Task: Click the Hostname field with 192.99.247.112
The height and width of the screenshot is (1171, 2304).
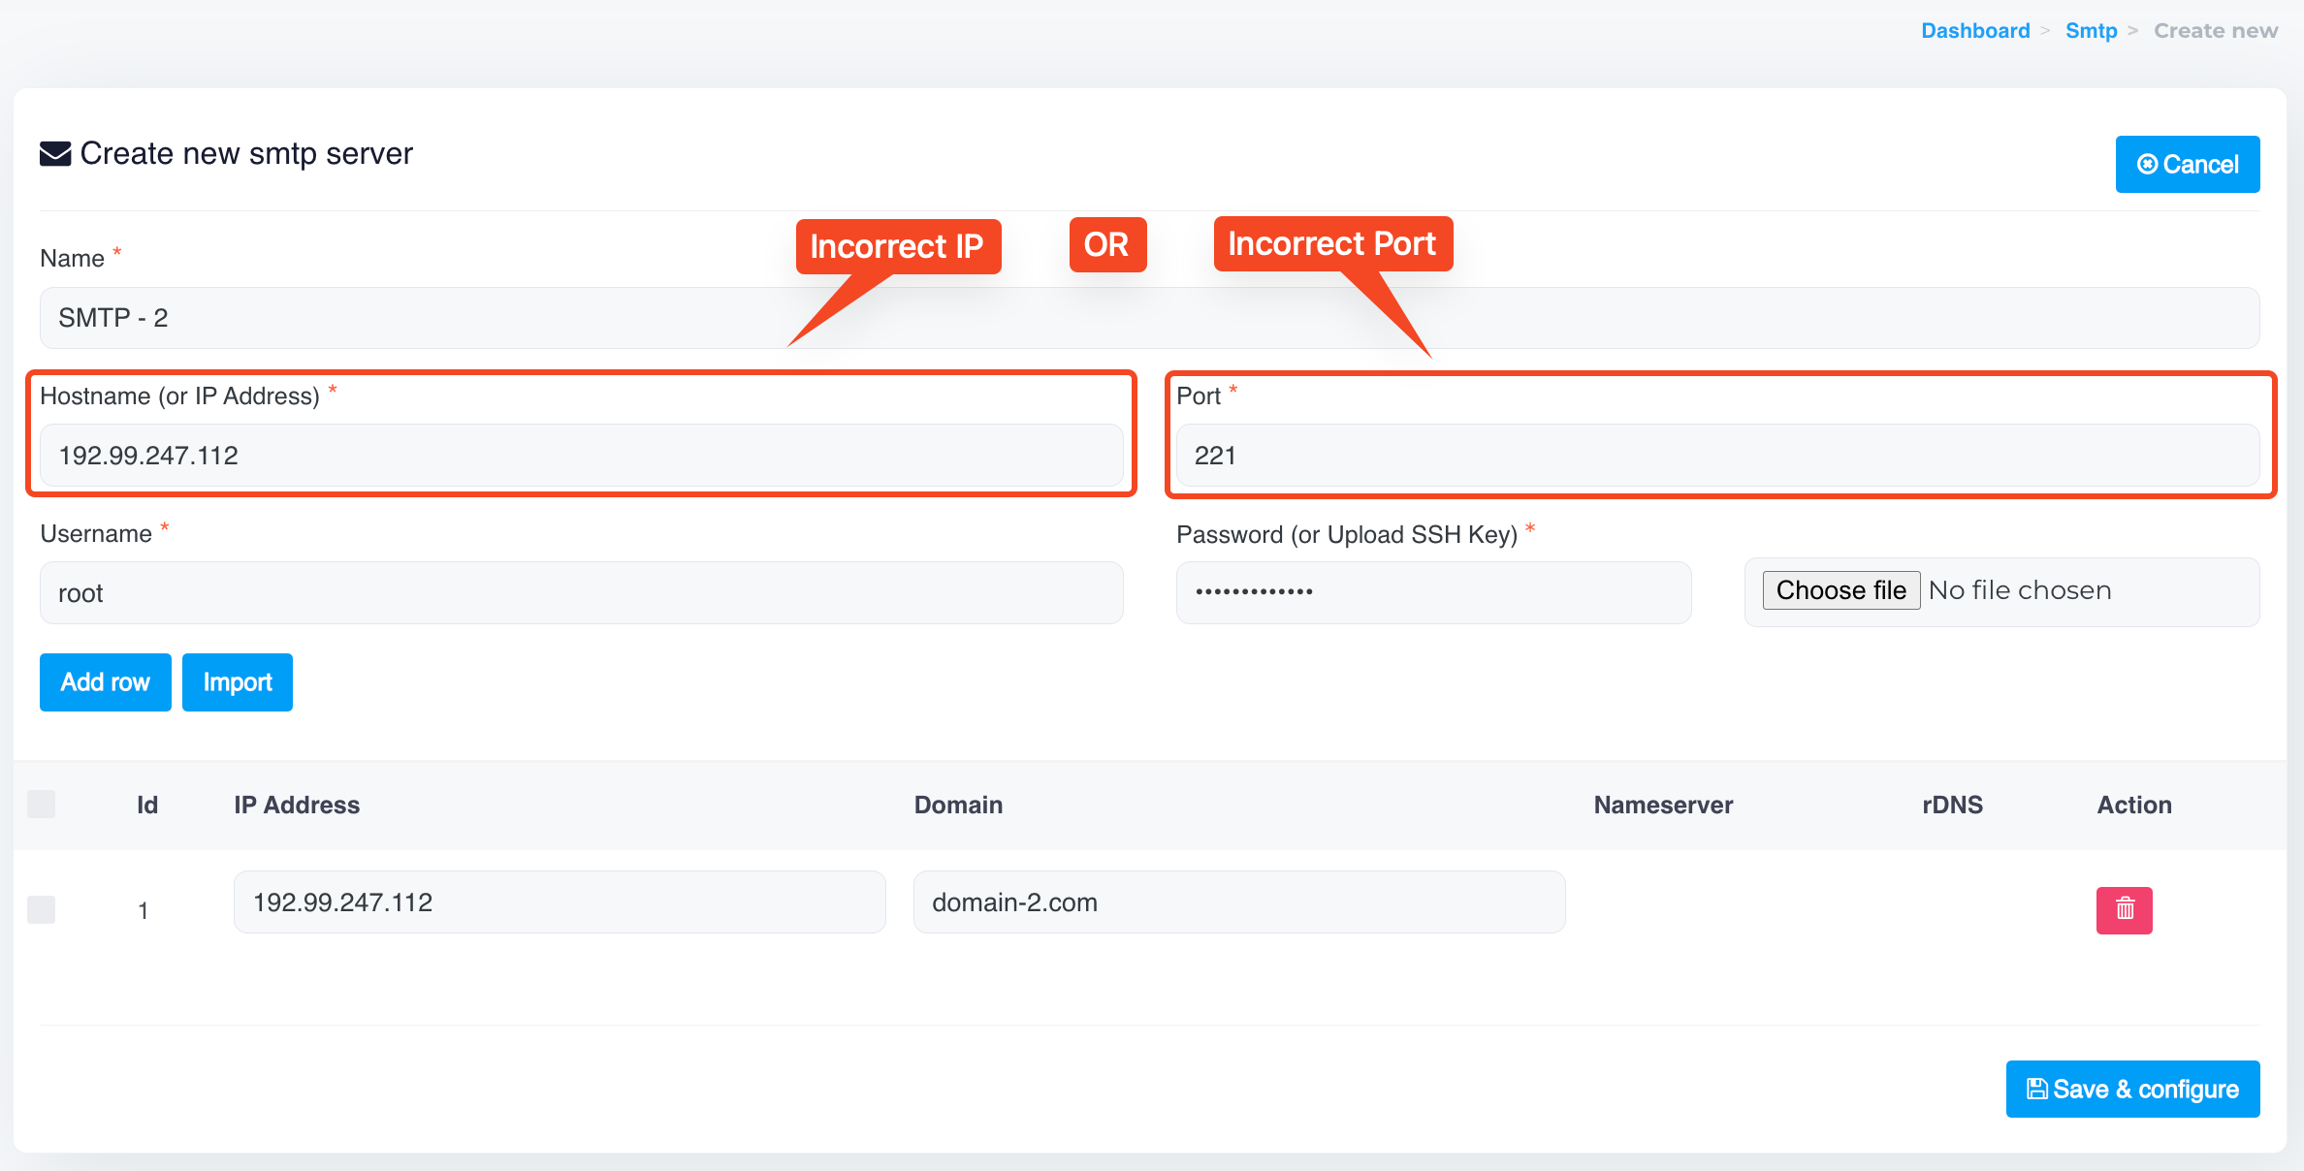Action: pyautogui.click(x=580, y=456)
